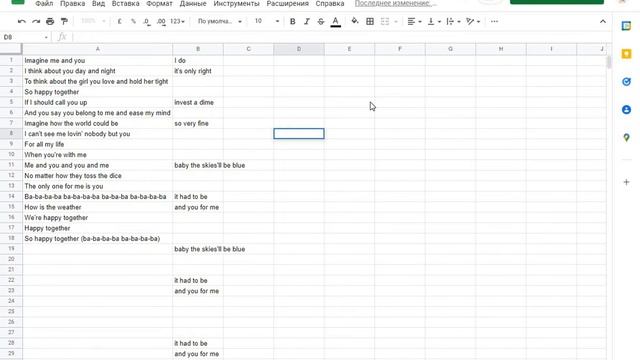
Task: Select cell 'Imagine me and you'
Action: (98, 60)
